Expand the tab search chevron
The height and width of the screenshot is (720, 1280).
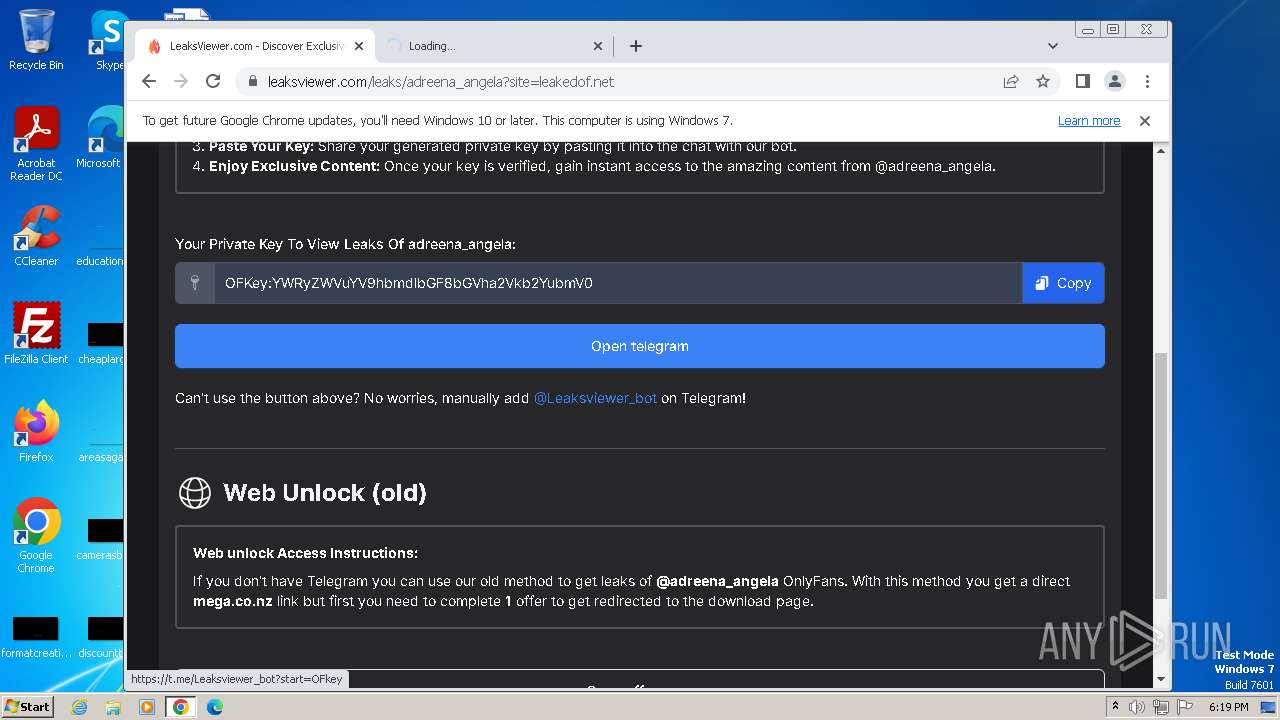coord(1052,46)
